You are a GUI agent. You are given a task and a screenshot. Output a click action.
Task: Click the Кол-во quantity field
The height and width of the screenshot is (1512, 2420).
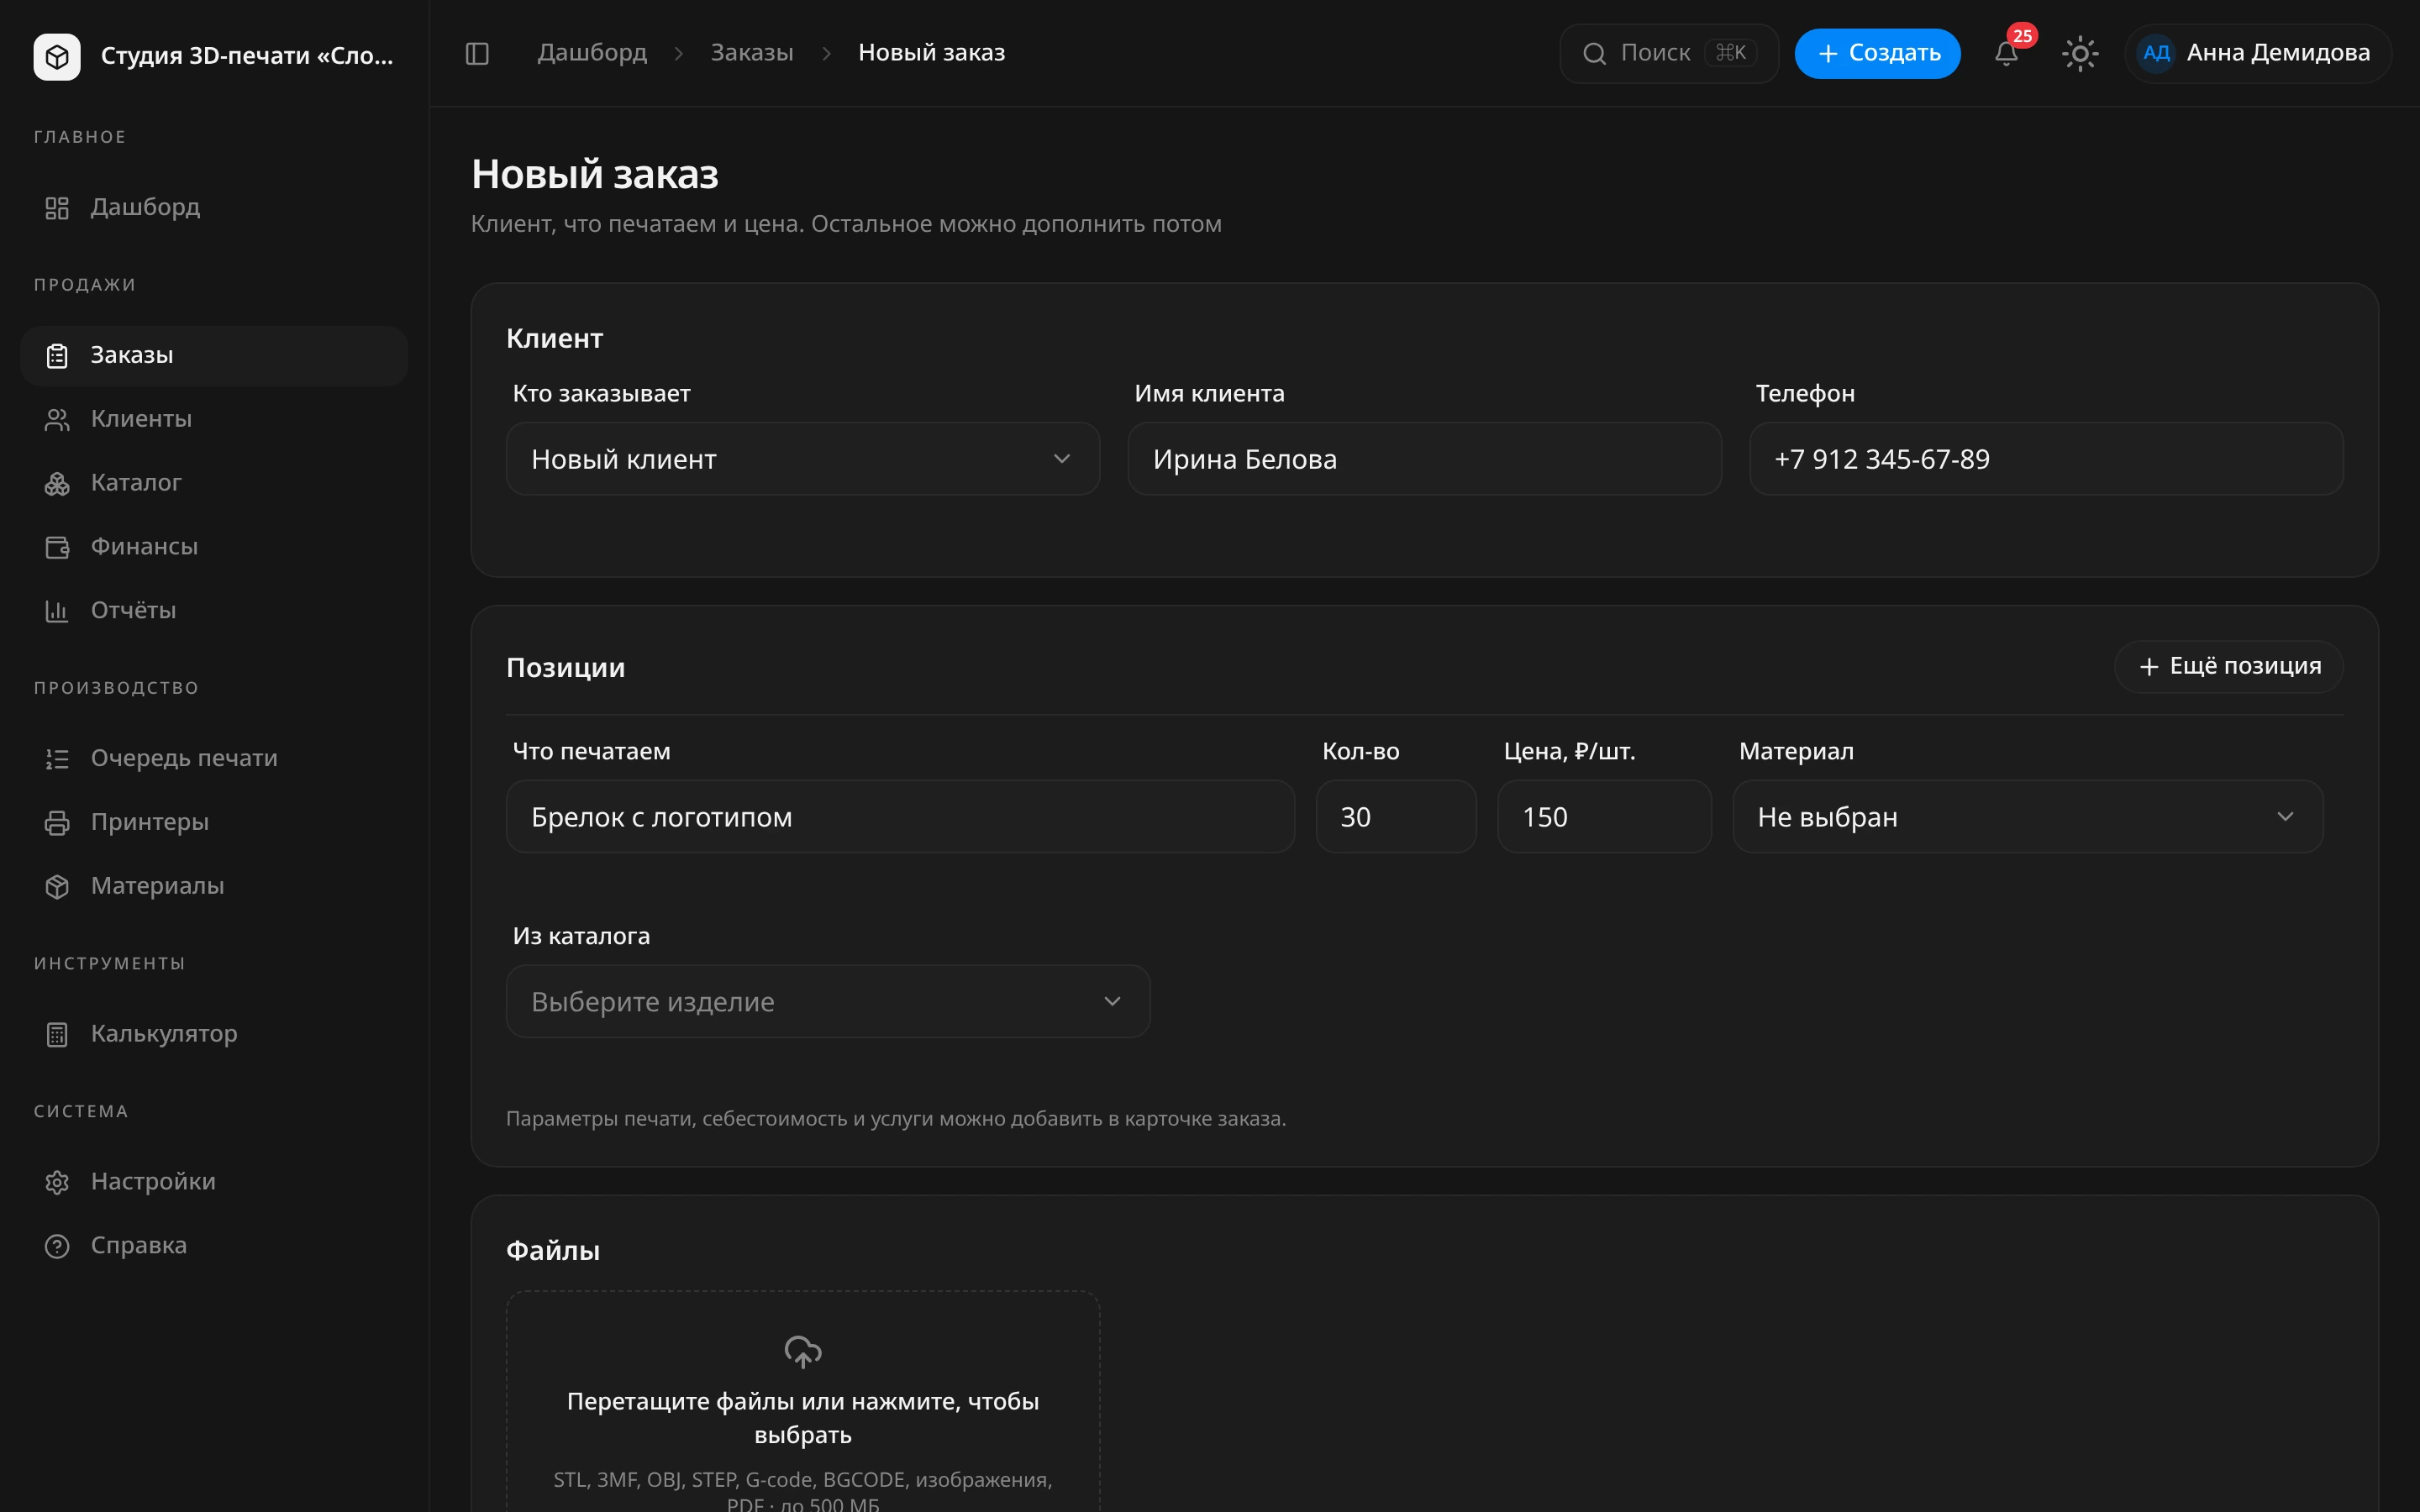(x=1396, y=817)
